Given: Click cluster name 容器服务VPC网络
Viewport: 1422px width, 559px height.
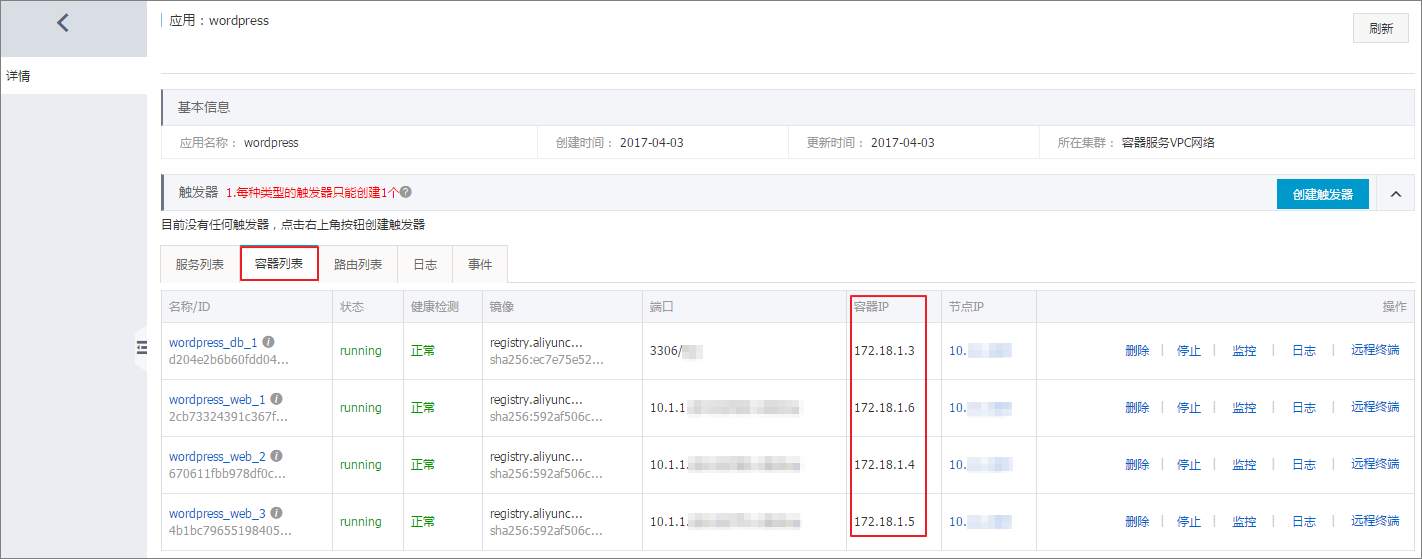Looking at the screenshot, I should [1169, 142].
